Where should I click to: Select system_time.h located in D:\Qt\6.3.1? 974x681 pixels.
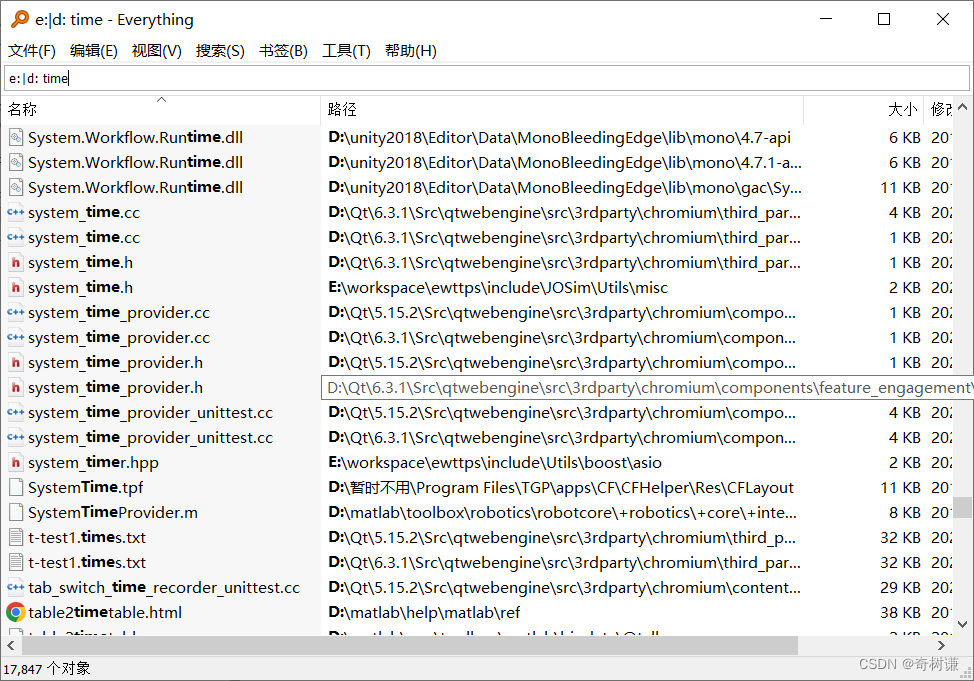pos(80,262)
